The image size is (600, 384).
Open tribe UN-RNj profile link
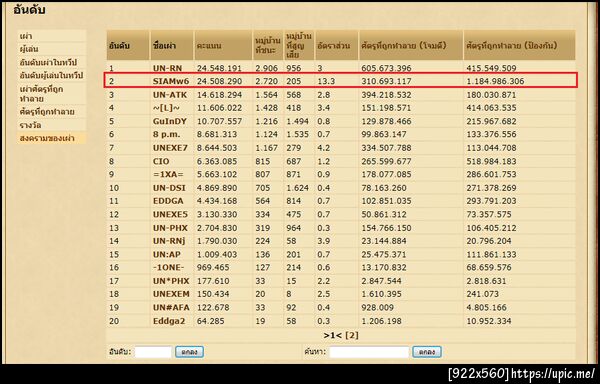click(x=170, y=241)
